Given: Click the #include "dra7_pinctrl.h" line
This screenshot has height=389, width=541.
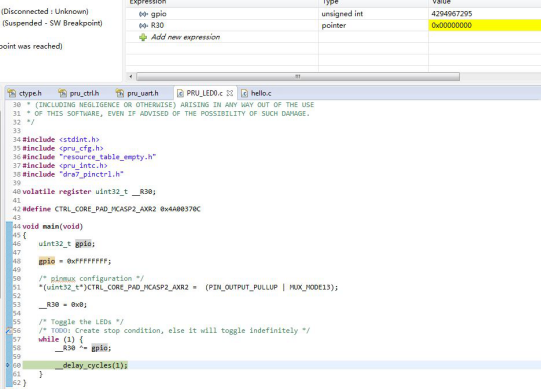Looking at the screenshot, I should click(73, 174).
